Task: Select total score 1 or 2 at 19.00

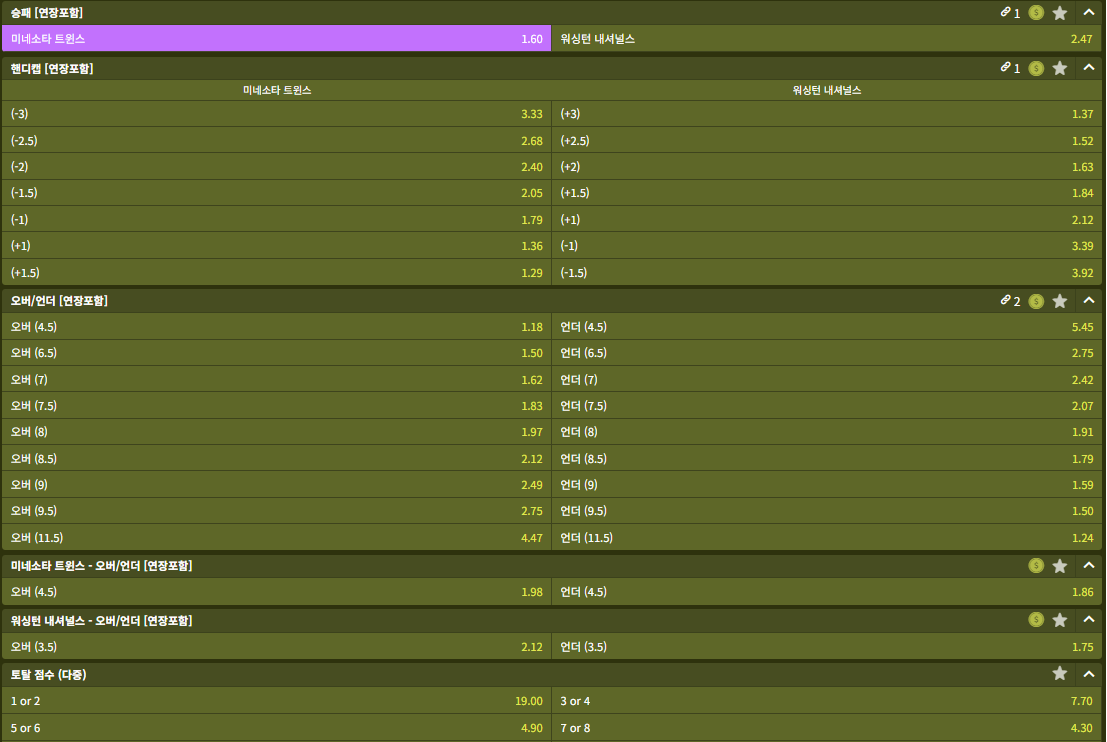Action: (x=276, y=701)
